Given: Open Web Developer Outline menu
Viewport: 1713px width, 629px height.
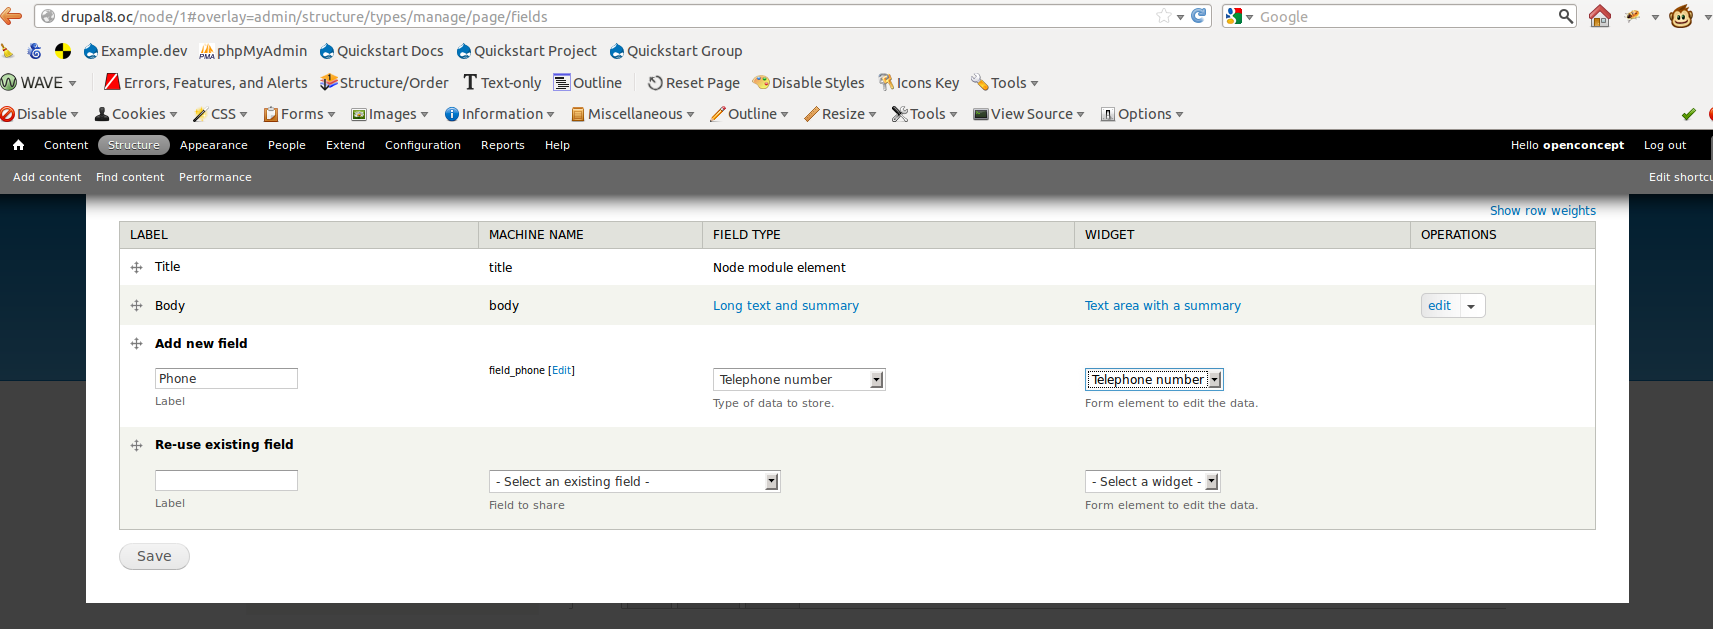Looking at the screenshot, I should [x=749, y=114].
